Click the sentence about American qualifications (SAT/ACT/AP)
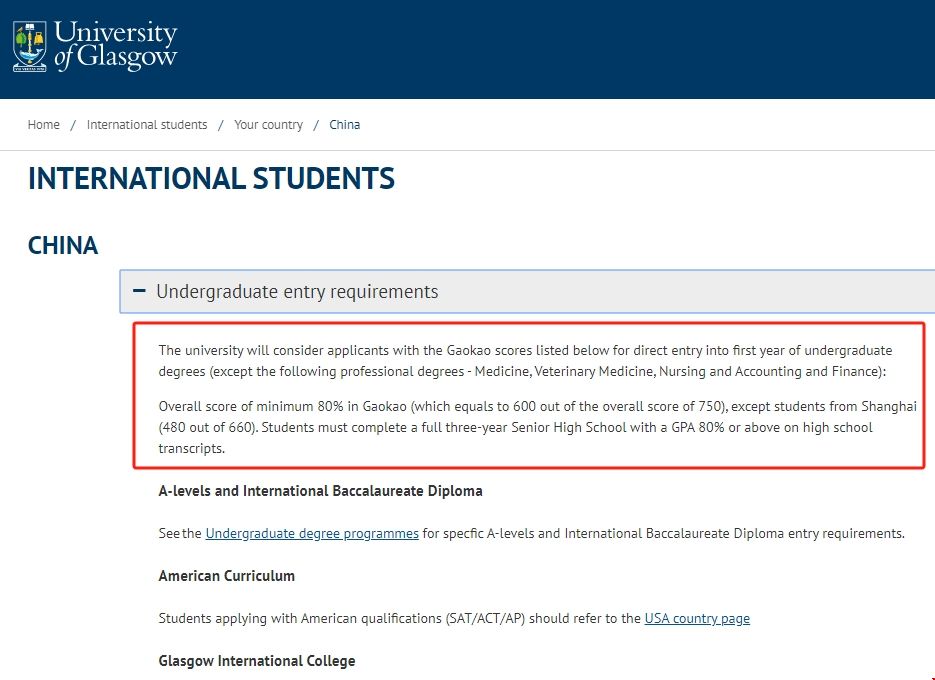This screenshot has width=935, height=680. 400,619
